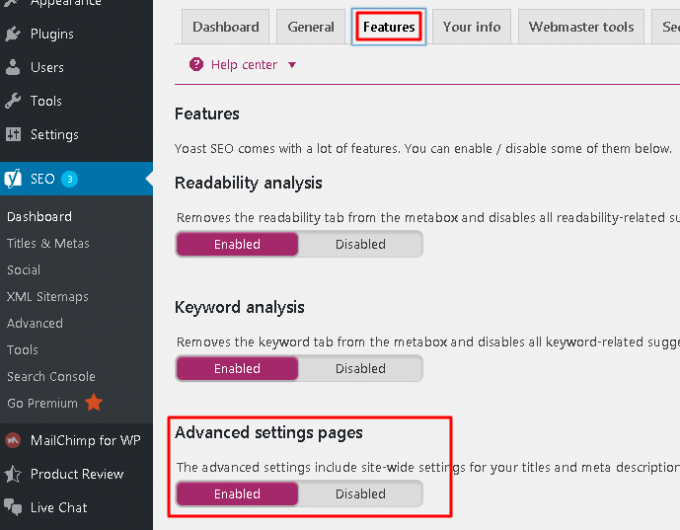Open the Social submenu
The width and height of the screenshot is (680, 530).
[x=24, y=270]
